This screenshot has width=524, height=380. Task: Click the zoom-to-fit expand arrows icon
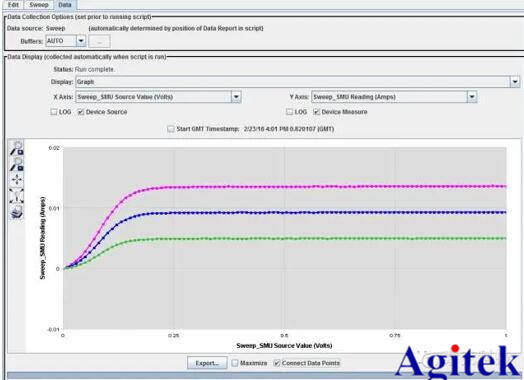(16, 196)
